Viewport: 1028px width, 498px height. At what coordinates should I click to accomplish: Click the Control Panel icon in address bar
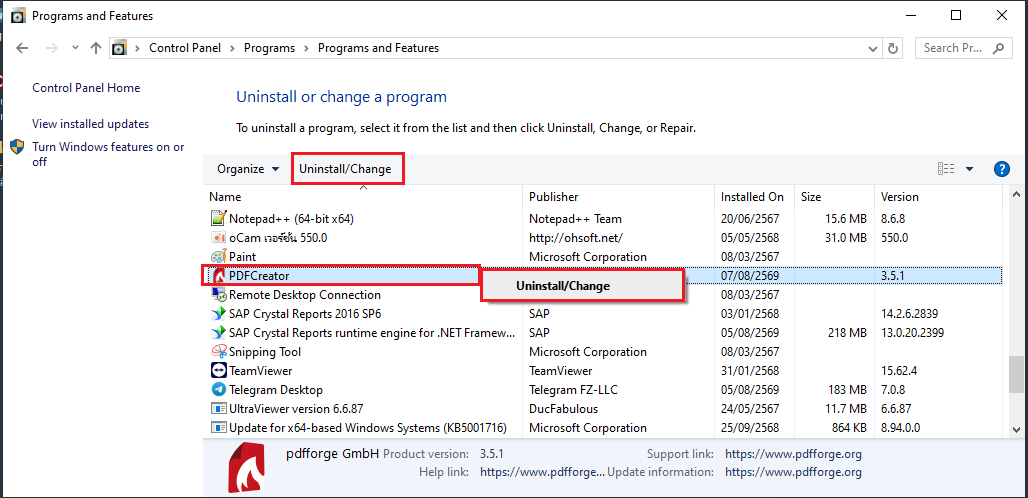point(119,48)
